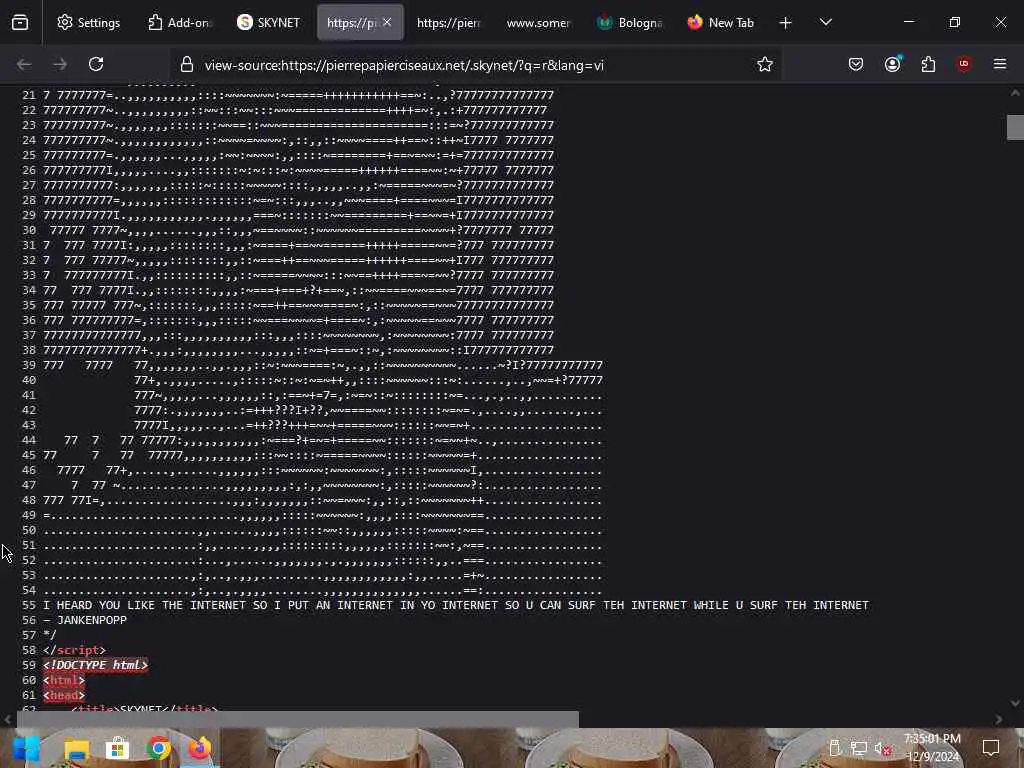1024x768 pixels.
Task: Expand the list all tabs dropdown
Action: click(x=826, y=23)
